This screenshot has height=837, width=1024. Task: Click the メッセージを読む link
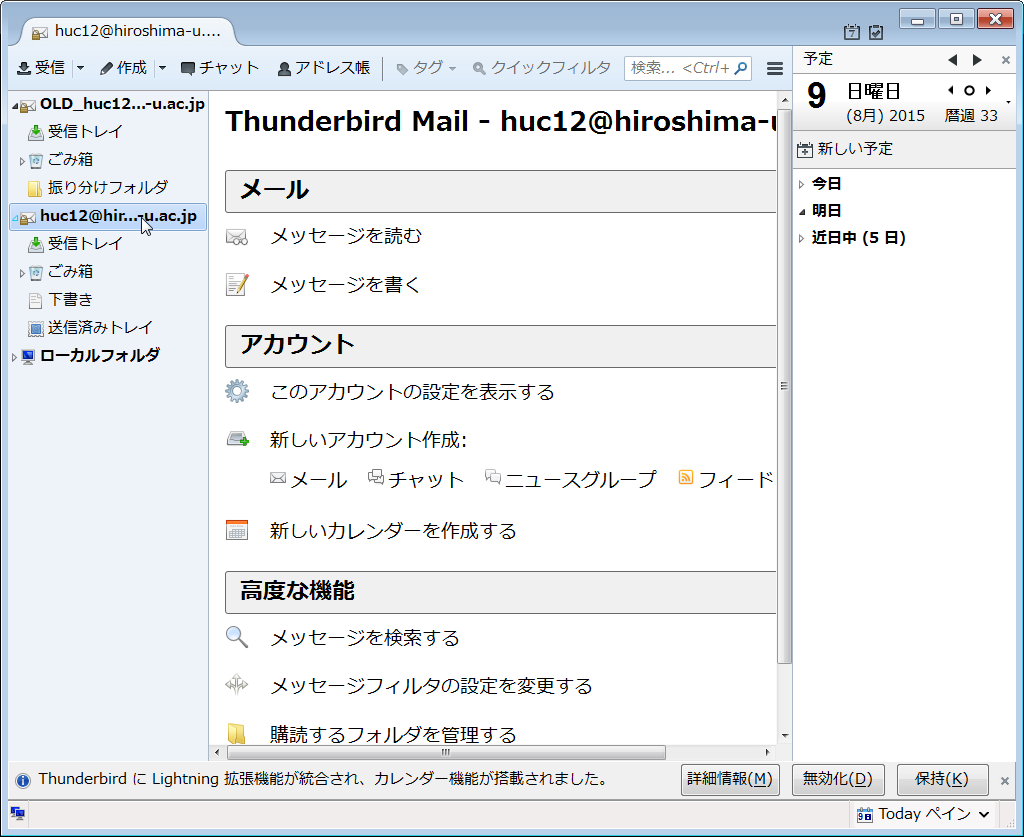coord(346,236)
